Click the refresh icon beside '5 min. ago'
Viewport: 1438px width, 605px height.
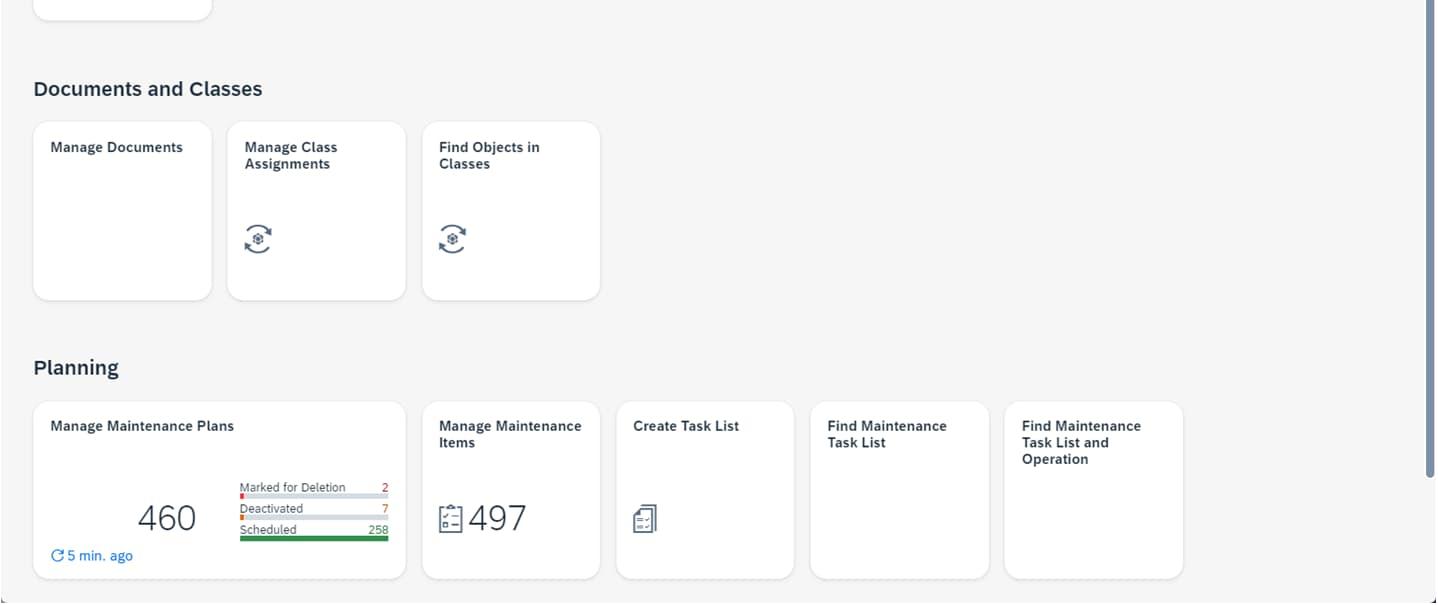pyautogui.click(x=57, y=556)
